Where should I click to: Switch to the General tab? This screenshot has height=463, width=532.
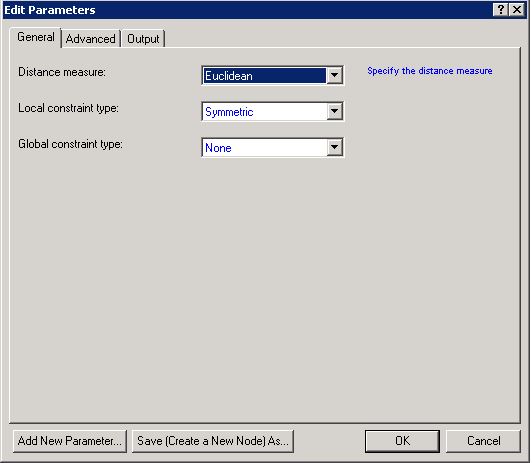coord(36,37)
